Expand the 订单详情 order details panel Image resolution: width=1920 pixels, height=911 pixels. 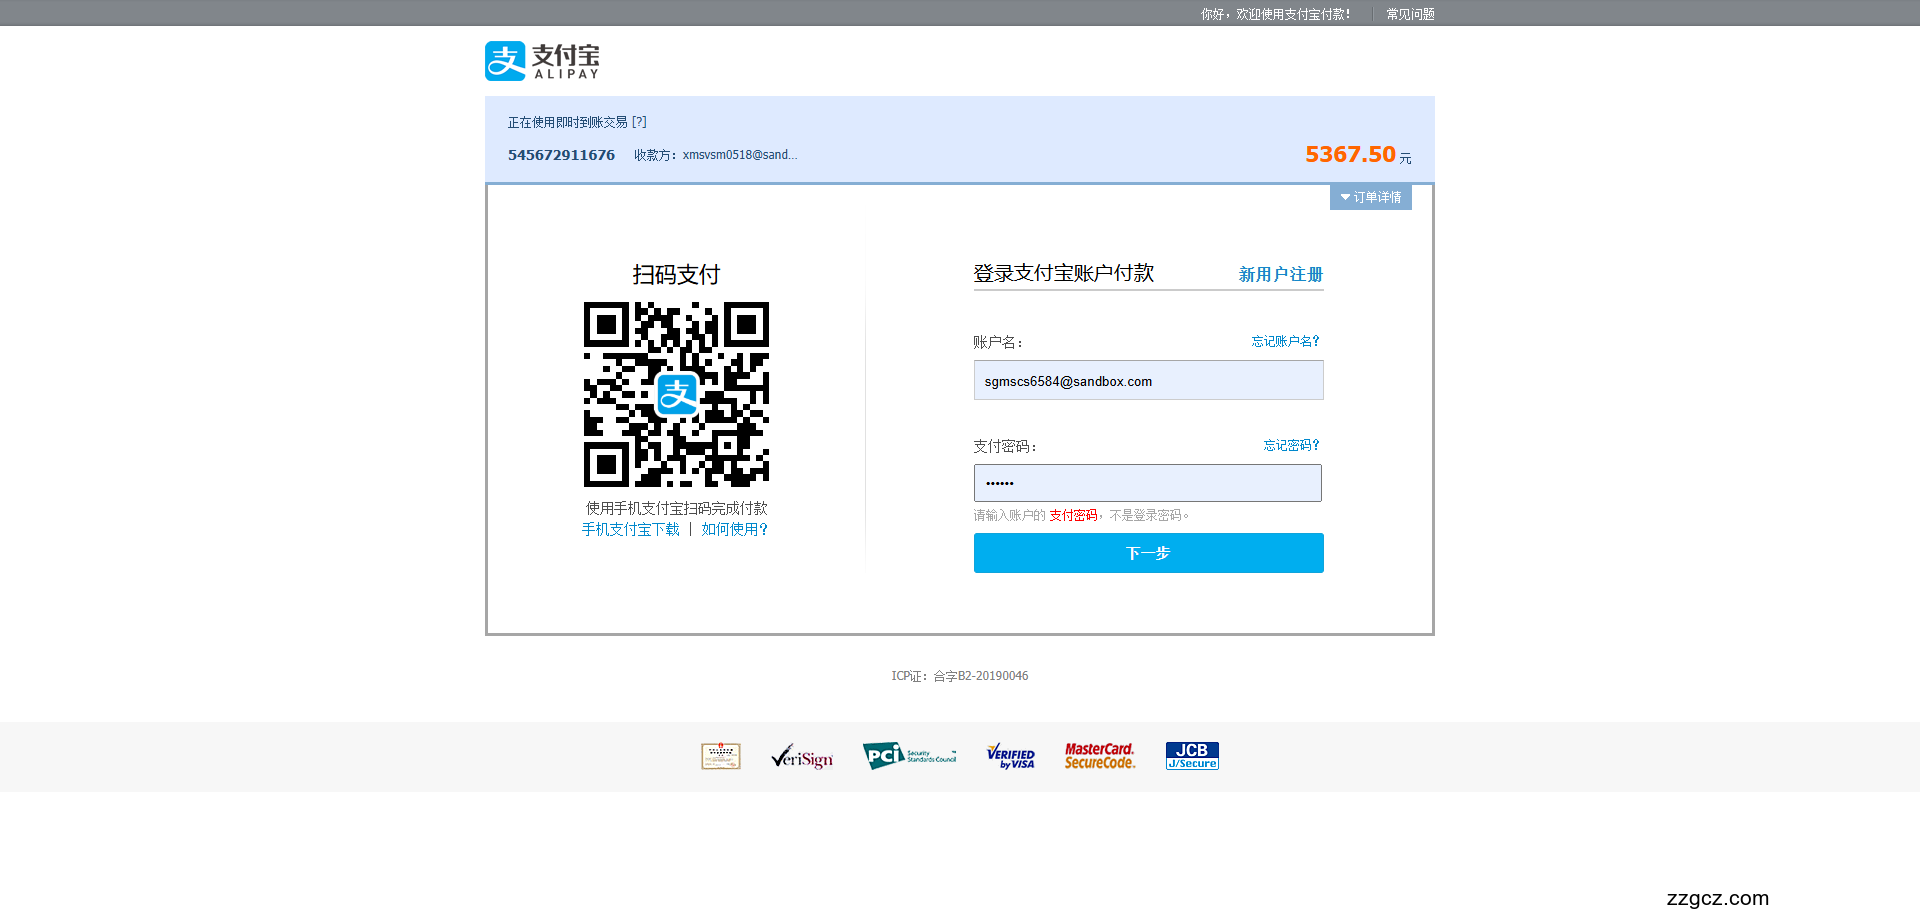click(x=1370, y=197)
